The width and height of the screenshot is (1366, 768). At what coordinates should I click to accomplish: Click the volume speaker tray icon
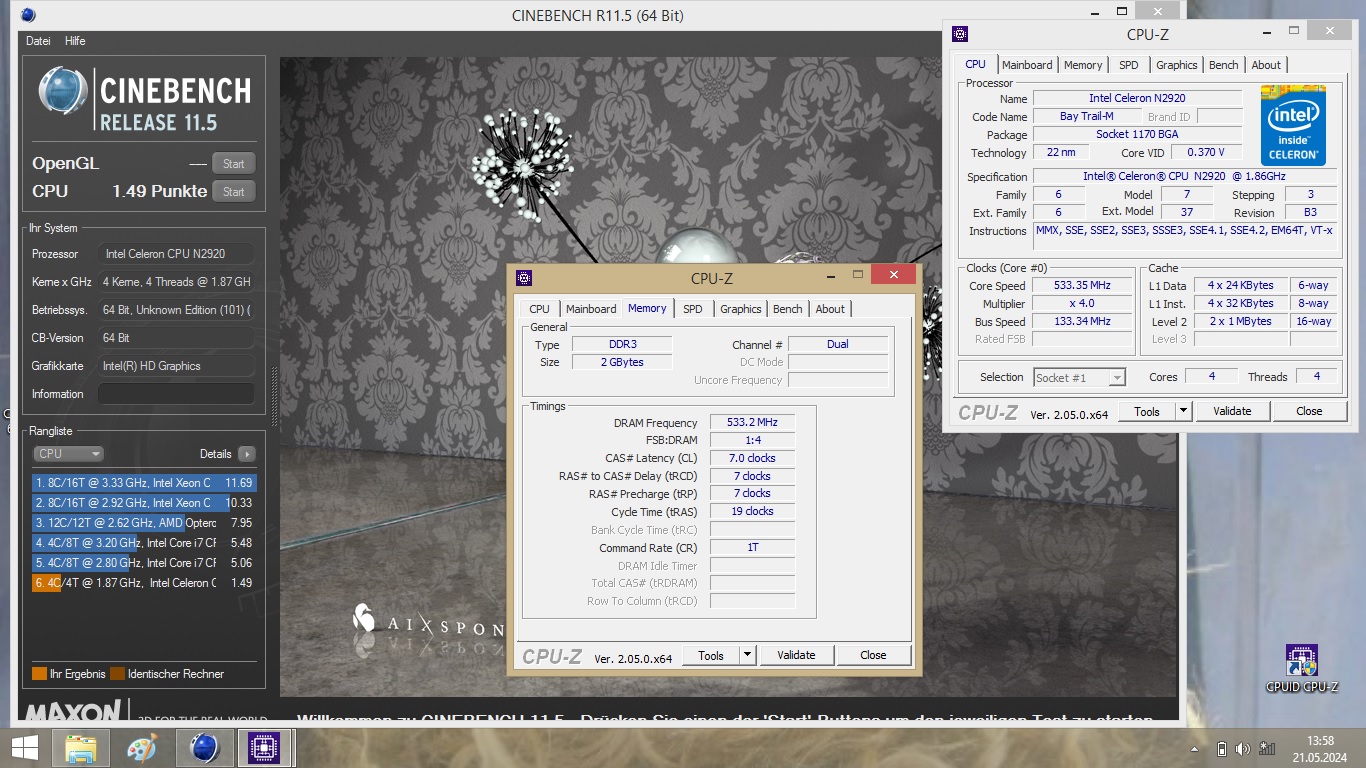pyautogui.click(x=1243, y=749)
